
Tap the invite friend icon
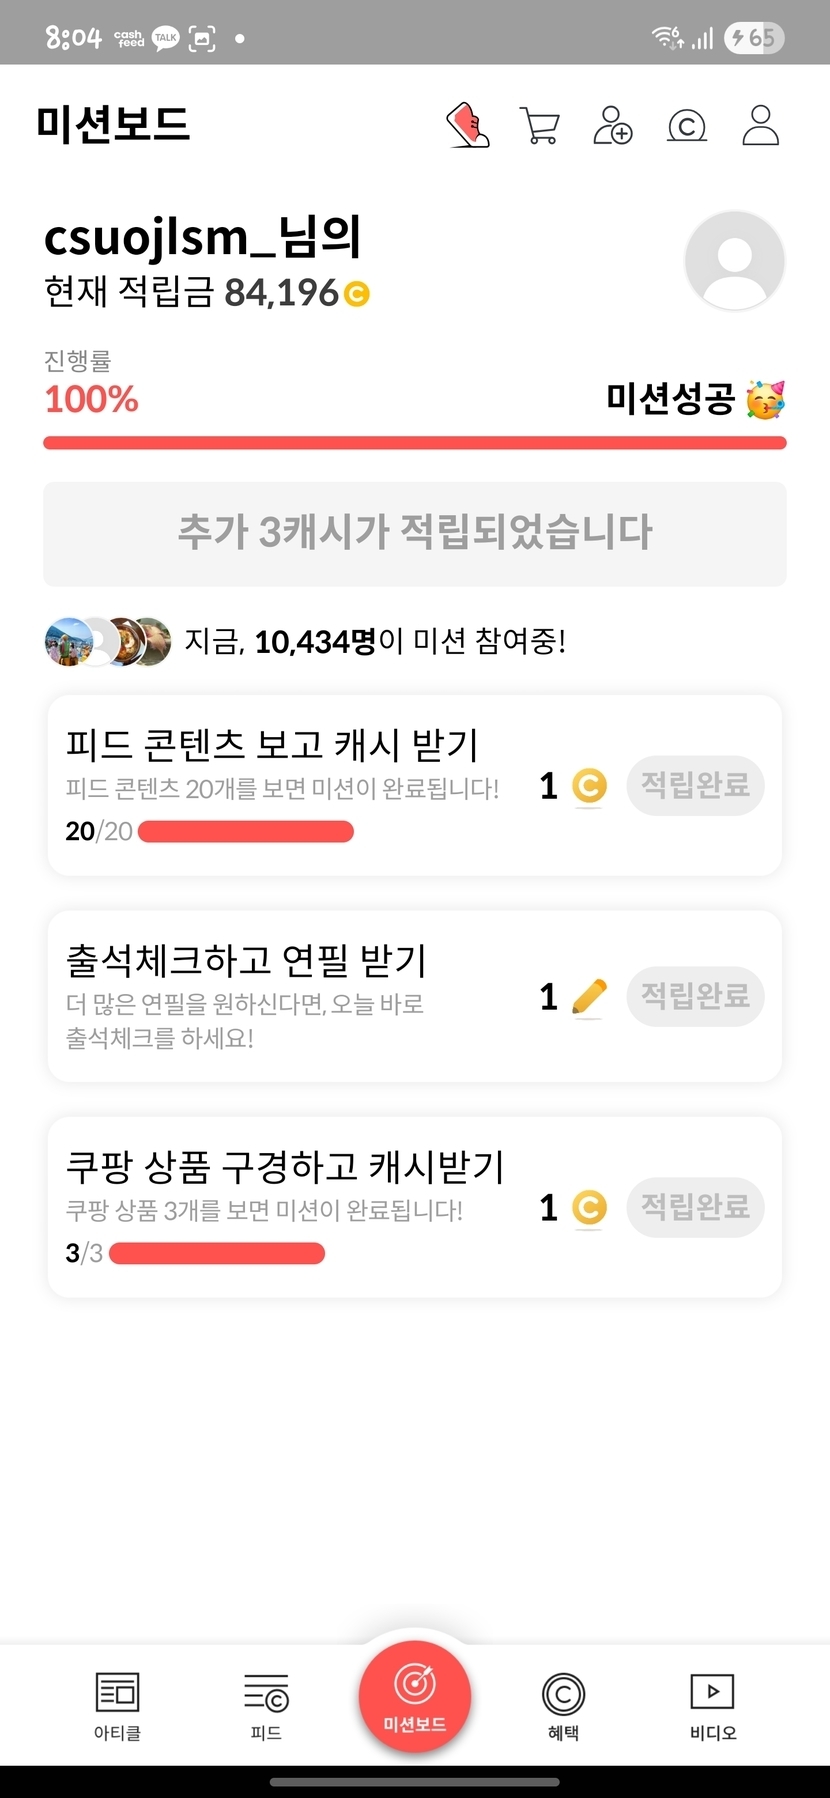pyautogui.click(x=613, y=126)
